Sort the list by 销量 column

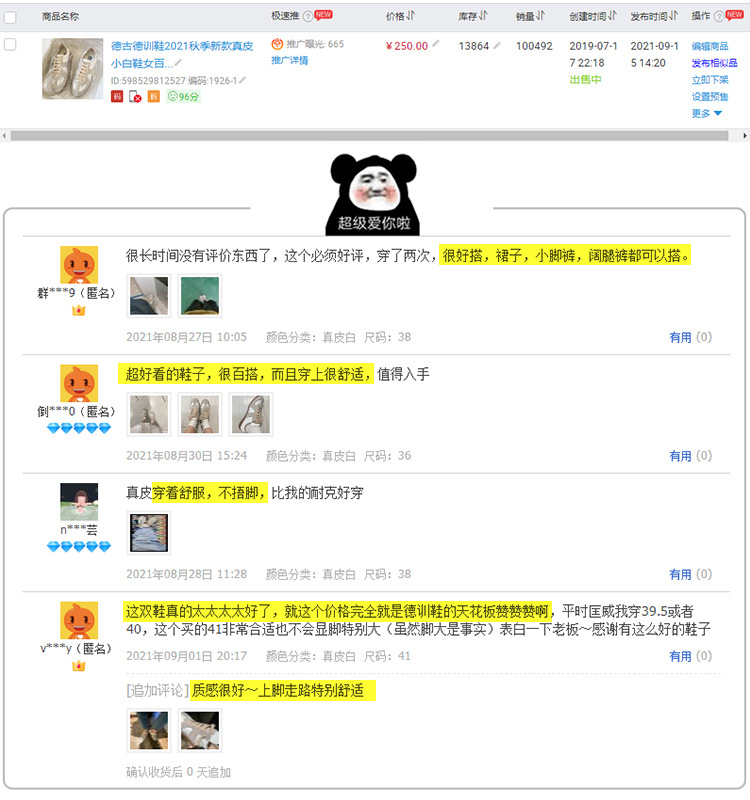coord(530,16)
